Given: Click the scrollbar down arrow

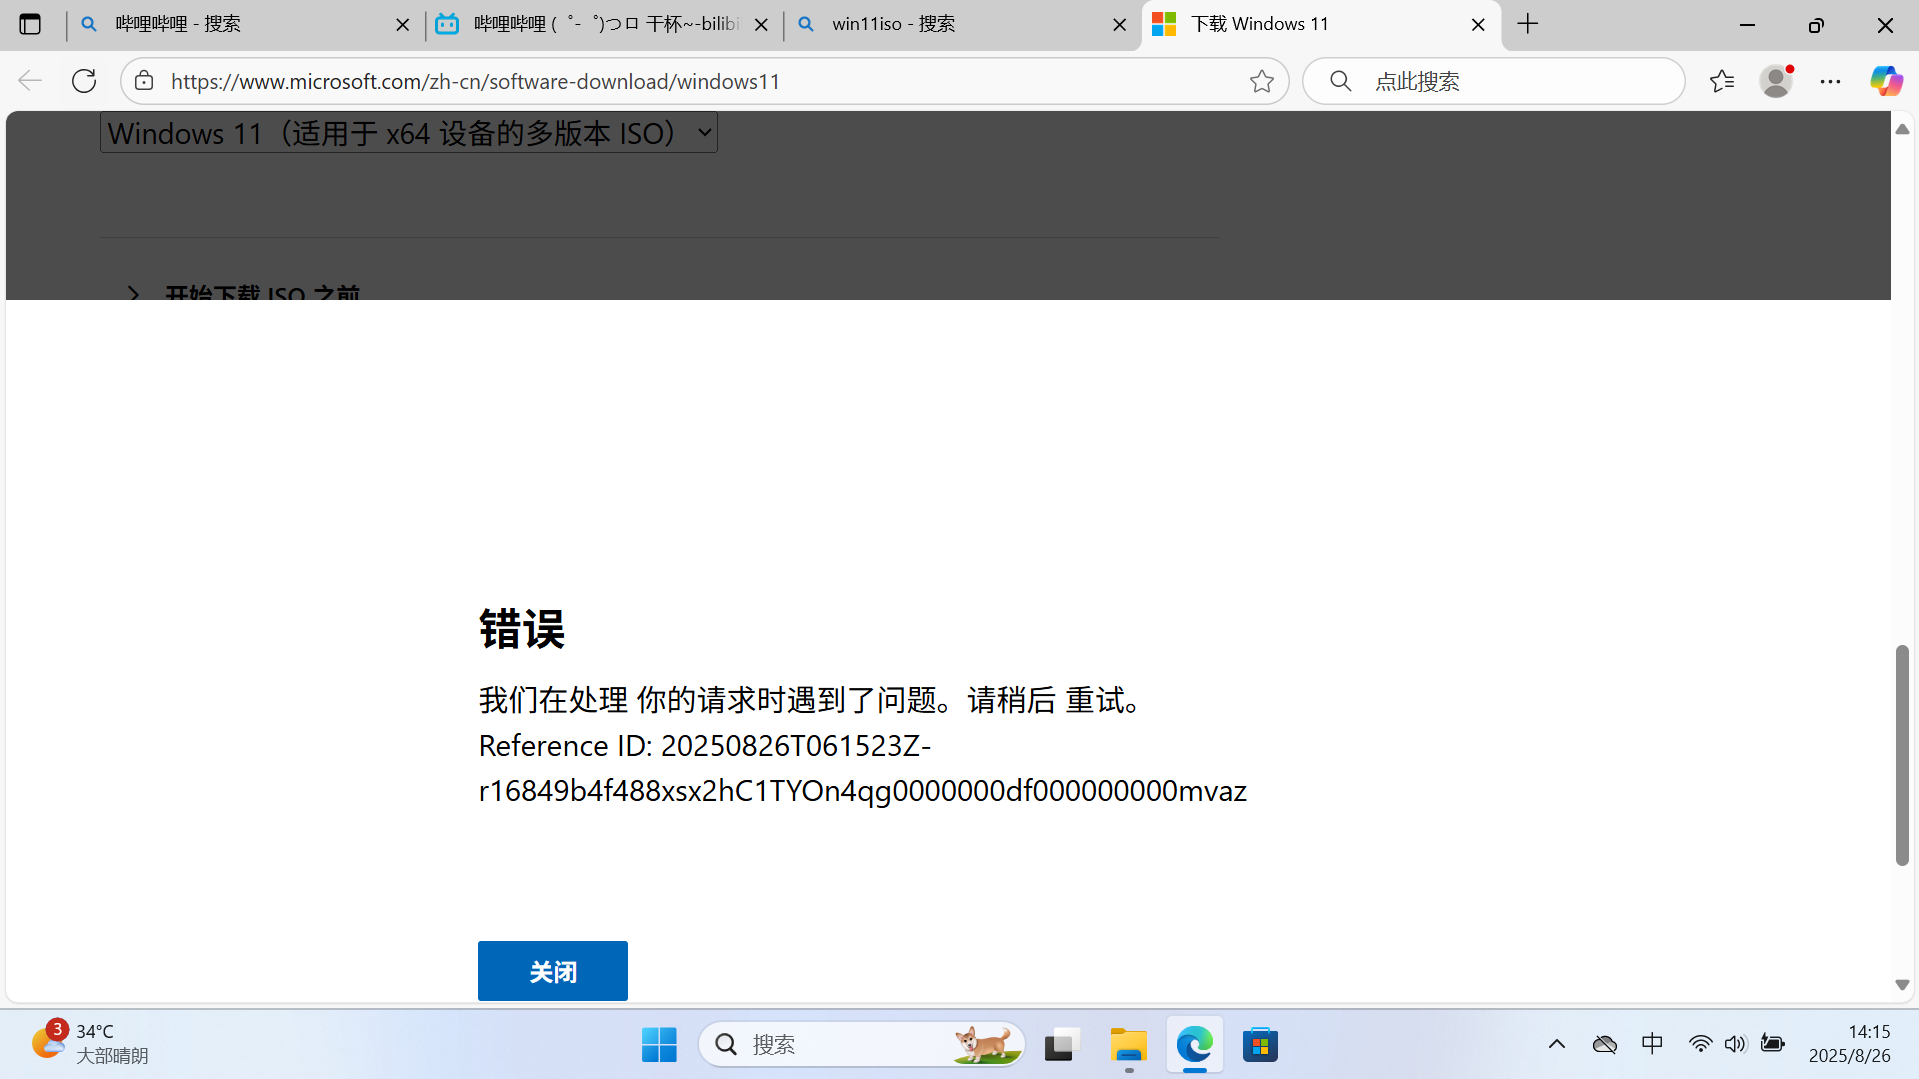Looking at the screenshot, I should click(1902, 985).
